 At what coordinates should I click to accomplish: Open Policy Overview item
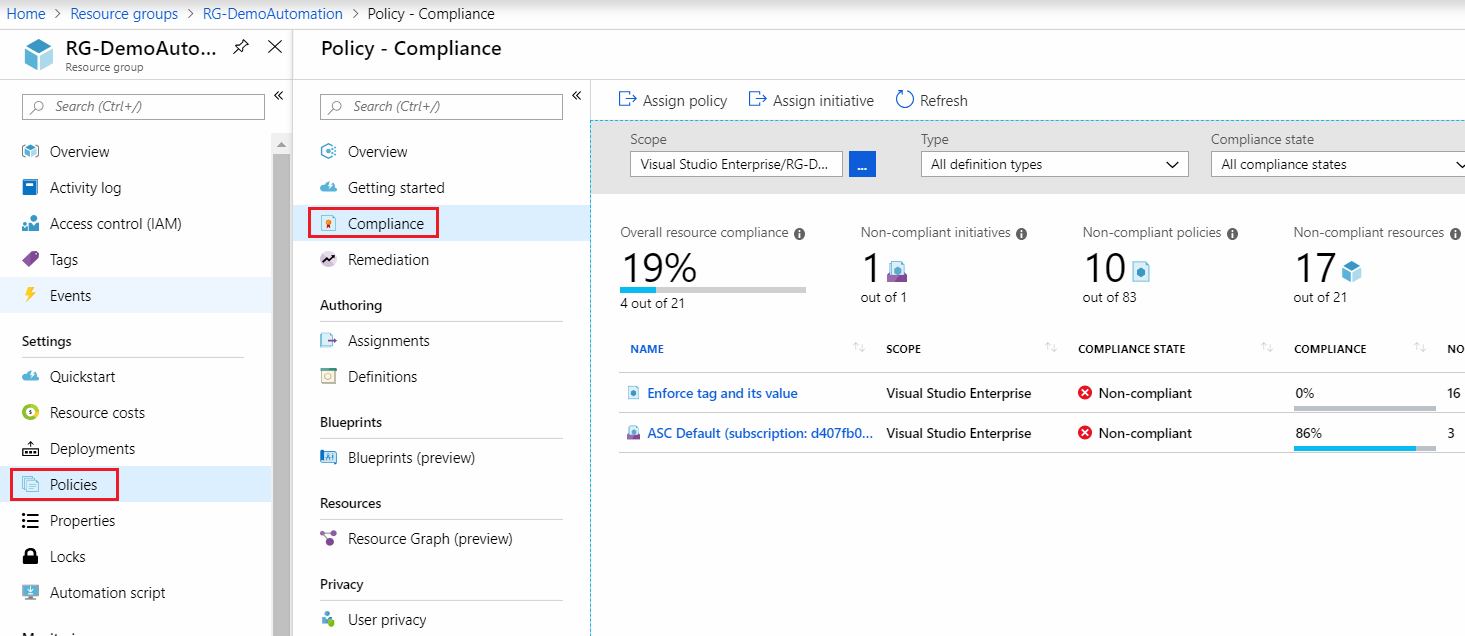378,152
